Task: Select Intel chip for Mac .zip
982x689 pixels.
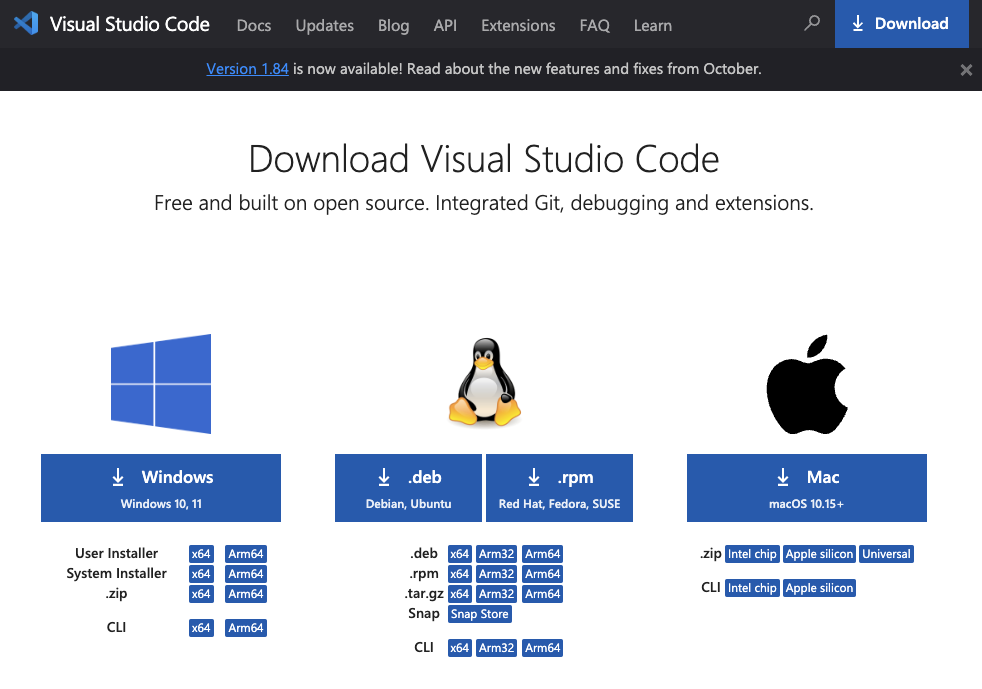Action: tap(752, 554)
